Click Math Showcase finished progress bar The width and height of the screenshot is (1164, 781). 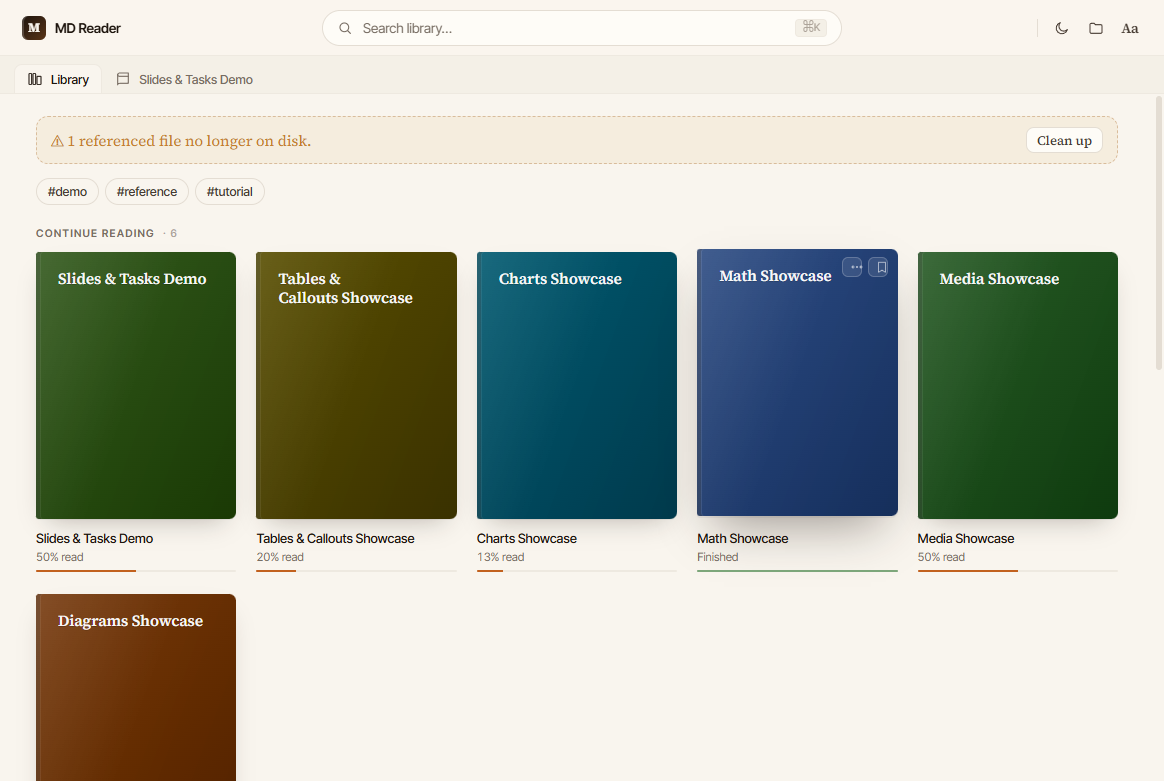point(797,571)
